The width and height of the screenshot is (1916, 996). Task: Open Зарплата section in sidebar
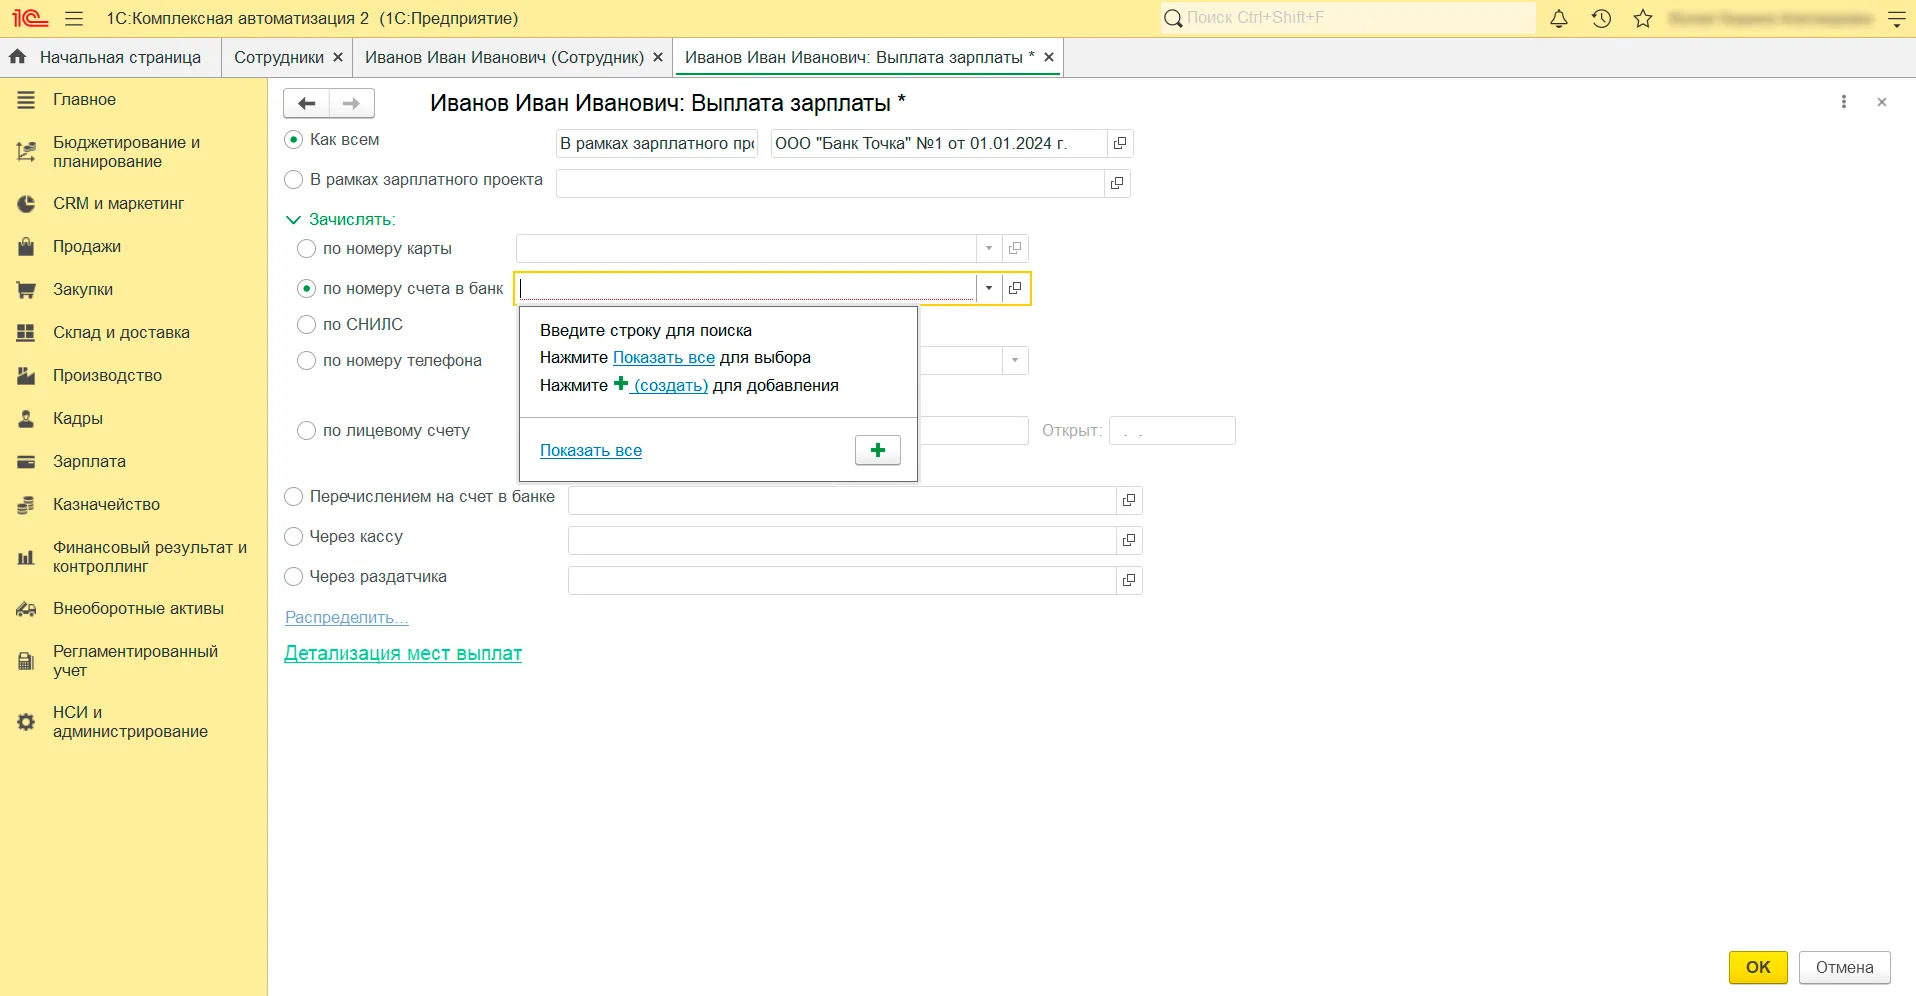pos(89,462)
